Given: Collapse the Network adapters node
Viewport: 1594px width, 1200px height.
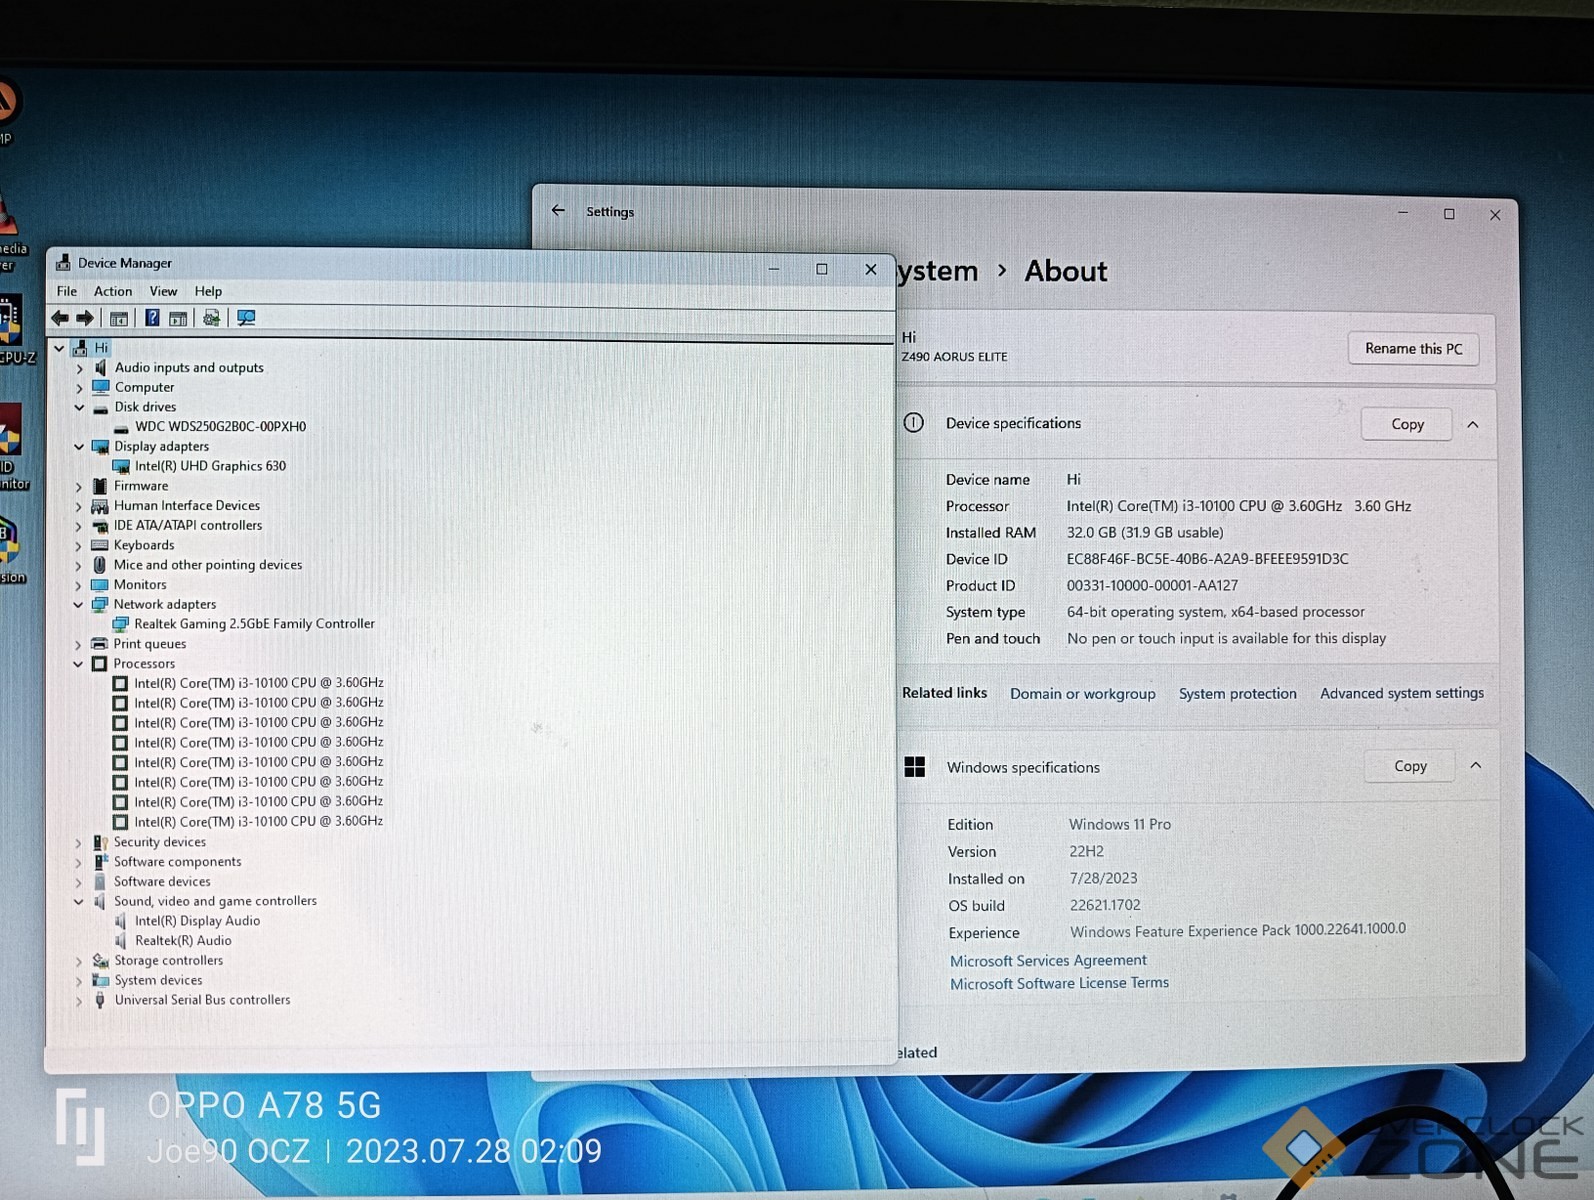Looking at the screenshot, I should pyautogui.click(x=78, y=605).
